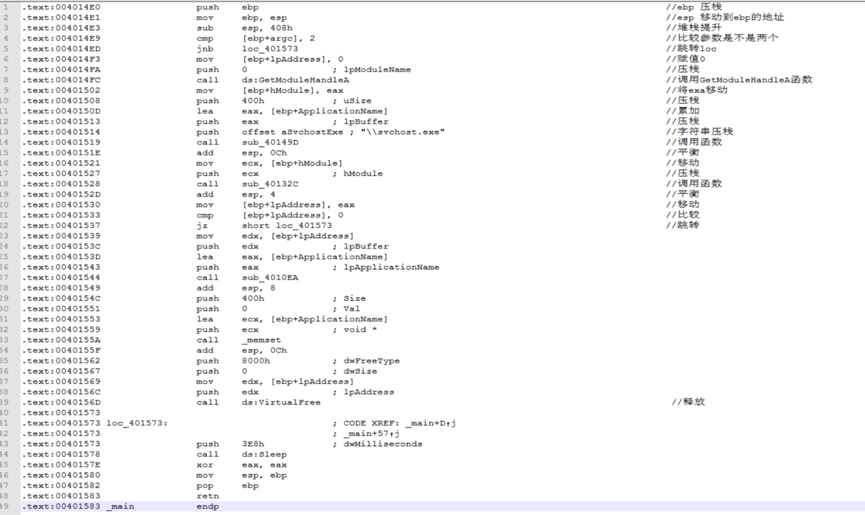
Task: Select the '//释放' annotation
Action: click(x=688, y=403)
